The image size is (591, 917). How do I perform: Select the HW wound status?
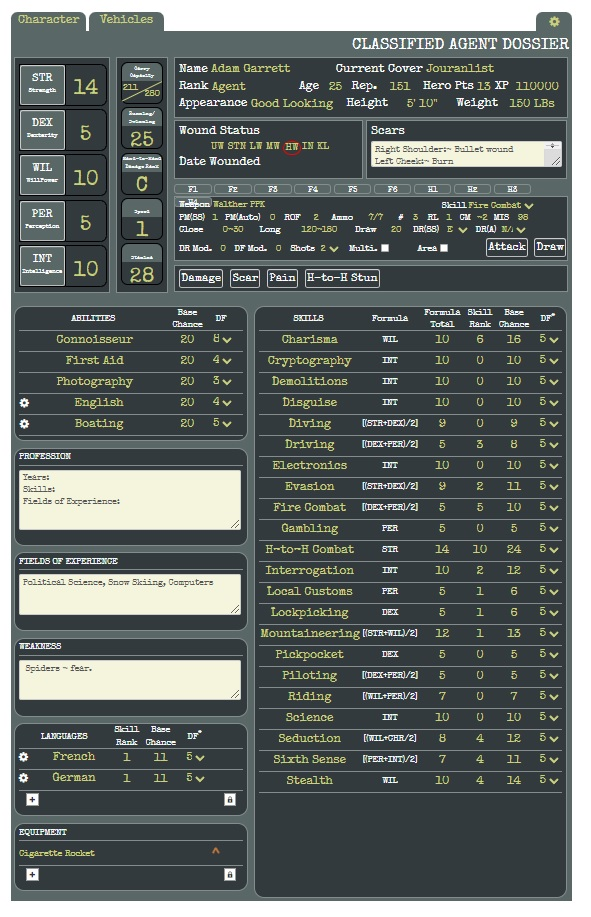(x=292, y=146)
